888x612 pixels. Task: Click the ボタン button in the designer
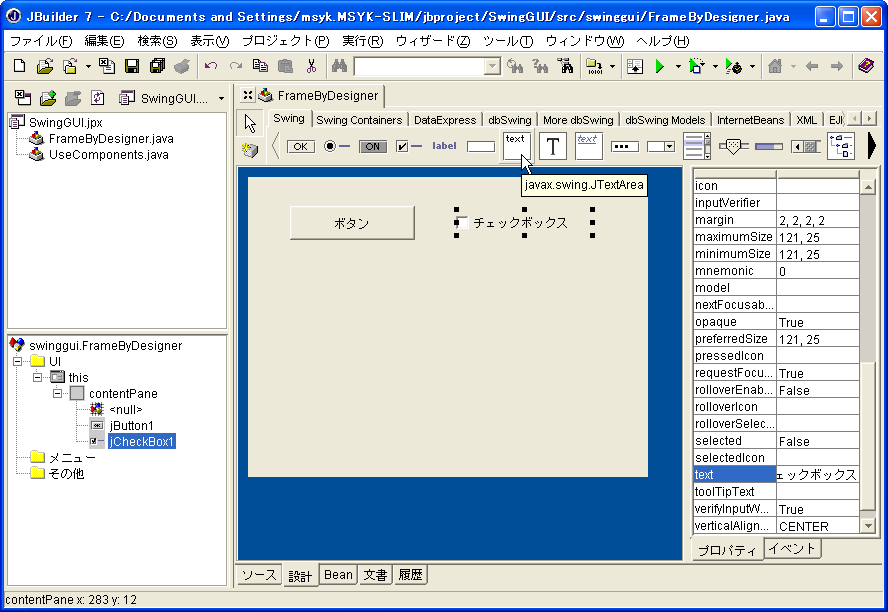click(352, 223)
